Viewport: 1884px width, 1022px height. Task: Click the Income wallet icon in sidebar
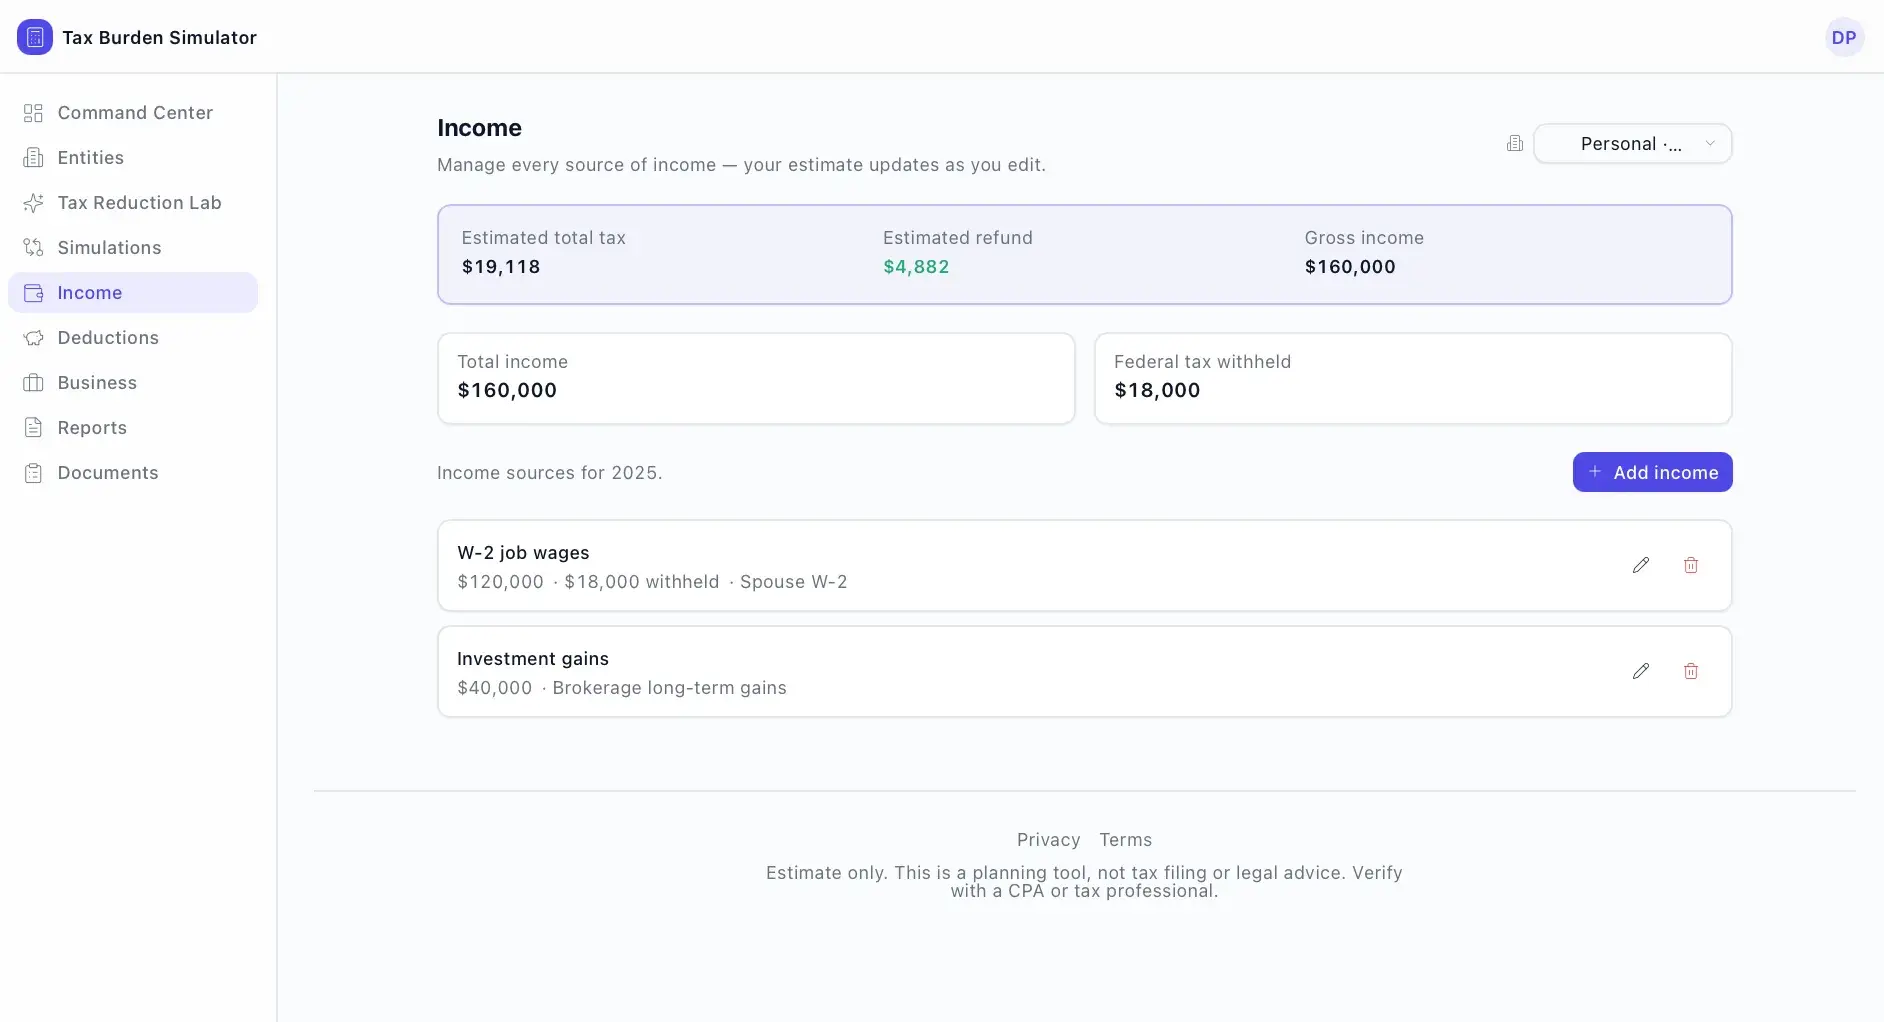coord(33,293)
